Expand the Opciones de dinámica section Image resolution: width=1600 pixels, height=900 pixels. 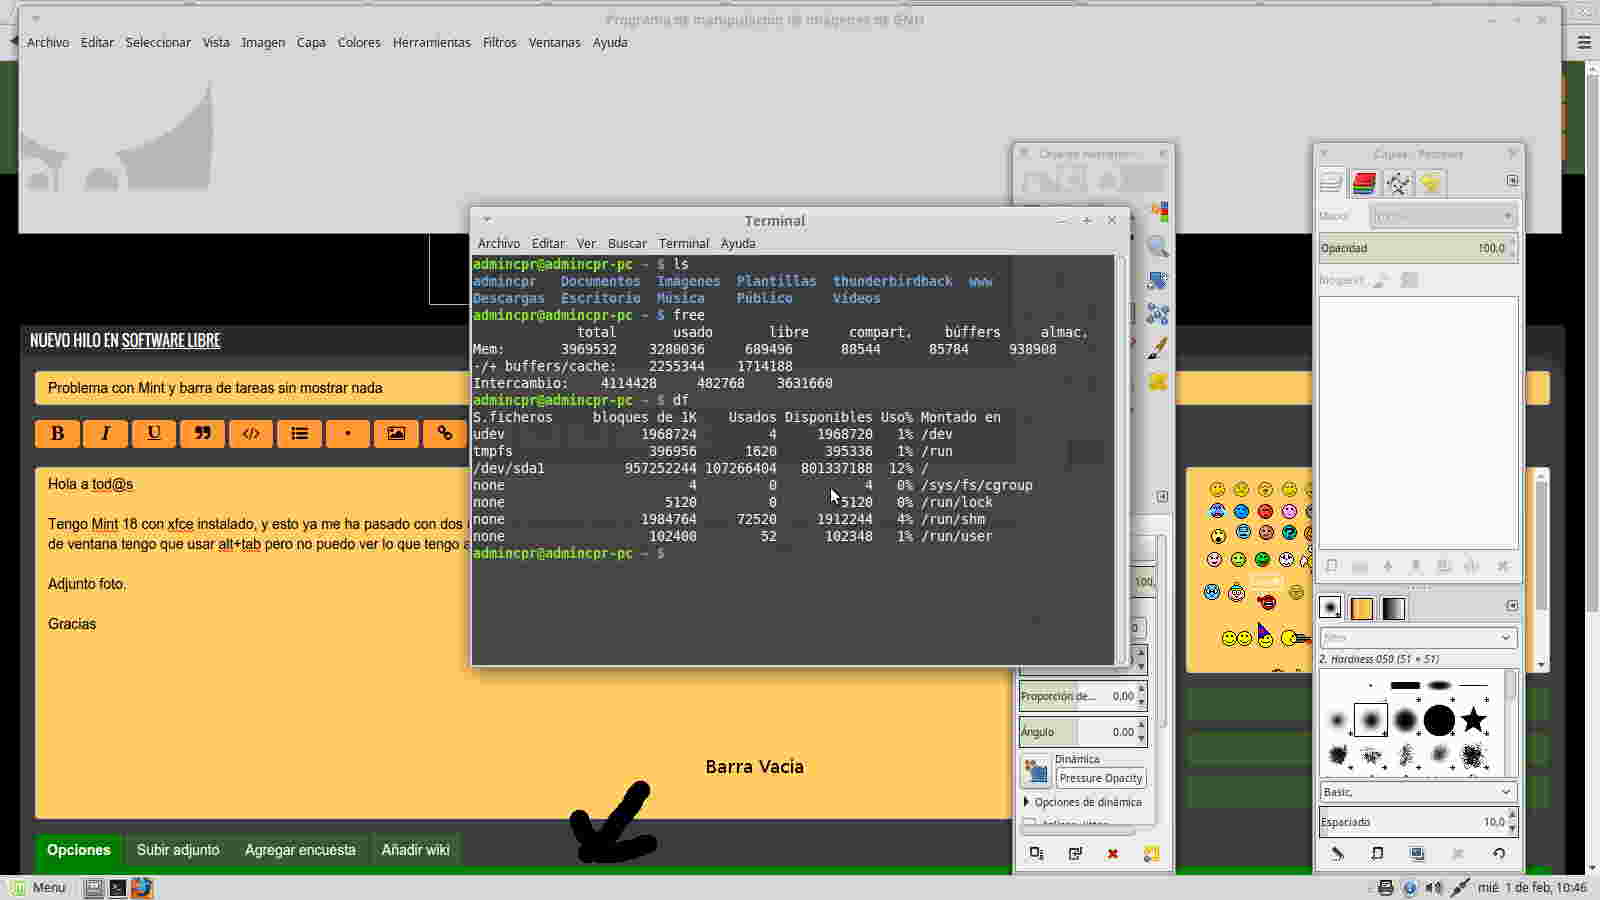tap(1086, 802)
